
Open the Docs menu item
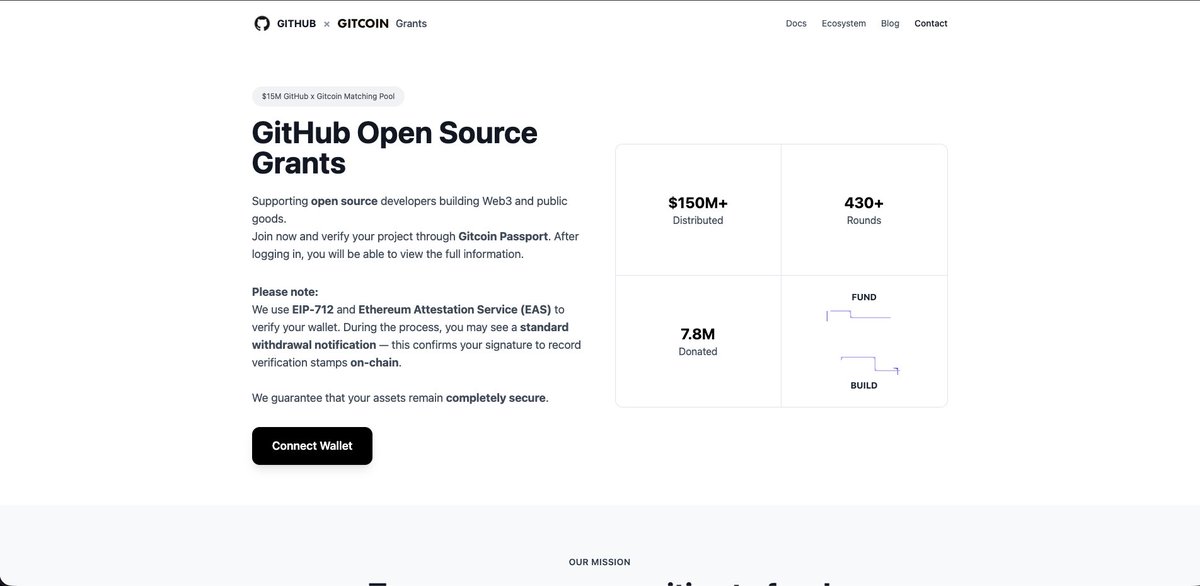pyautogui.click(x=796, y=23)
